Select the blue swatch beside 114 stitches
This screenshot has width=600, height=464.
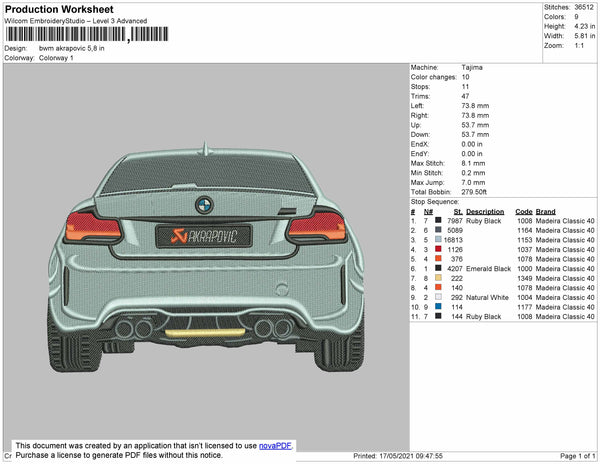click(438, 306)
